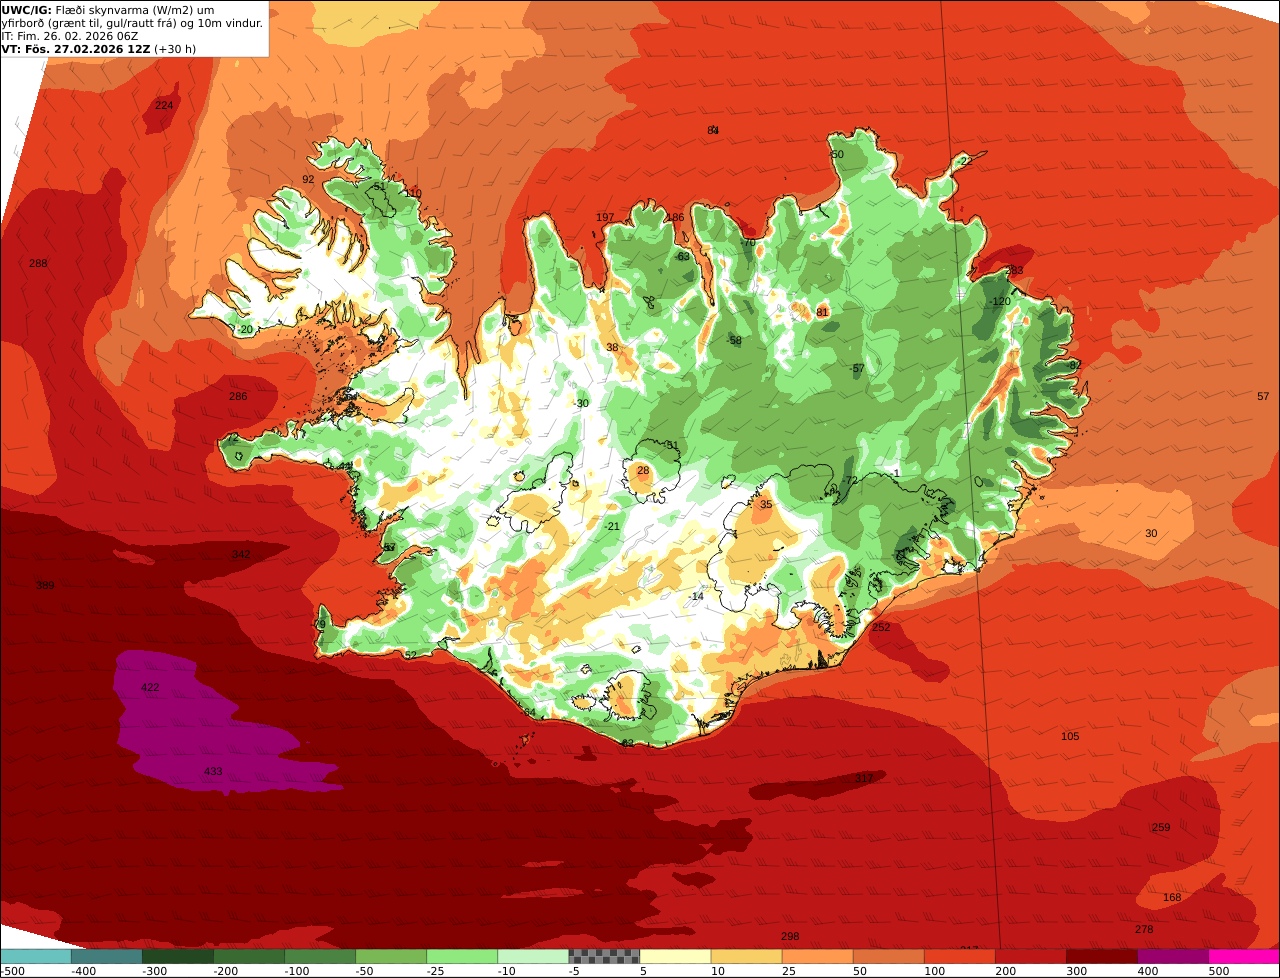The height and width of the screenshot is (978, 1280).
Task: Click the yellow-orange 10 to 25 legend swatch
Action: coord(746,956)
